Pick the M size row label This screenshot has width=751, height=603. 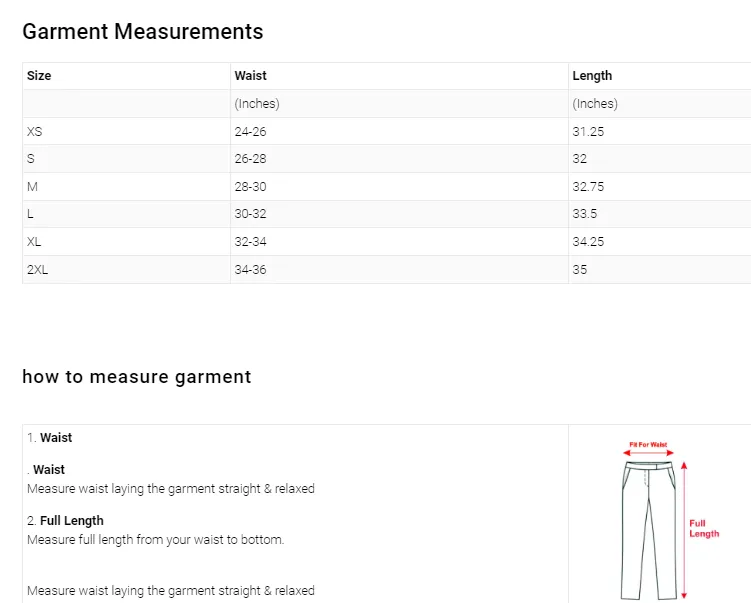pos(32,187)
